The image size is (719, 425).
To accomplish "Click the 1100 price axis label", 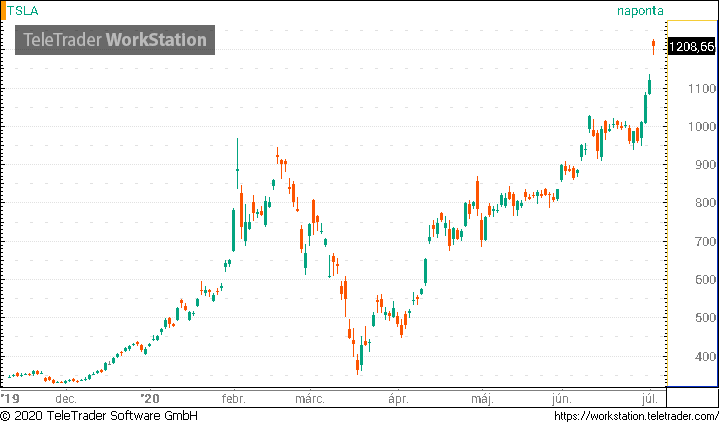I will tap(702, 88).
